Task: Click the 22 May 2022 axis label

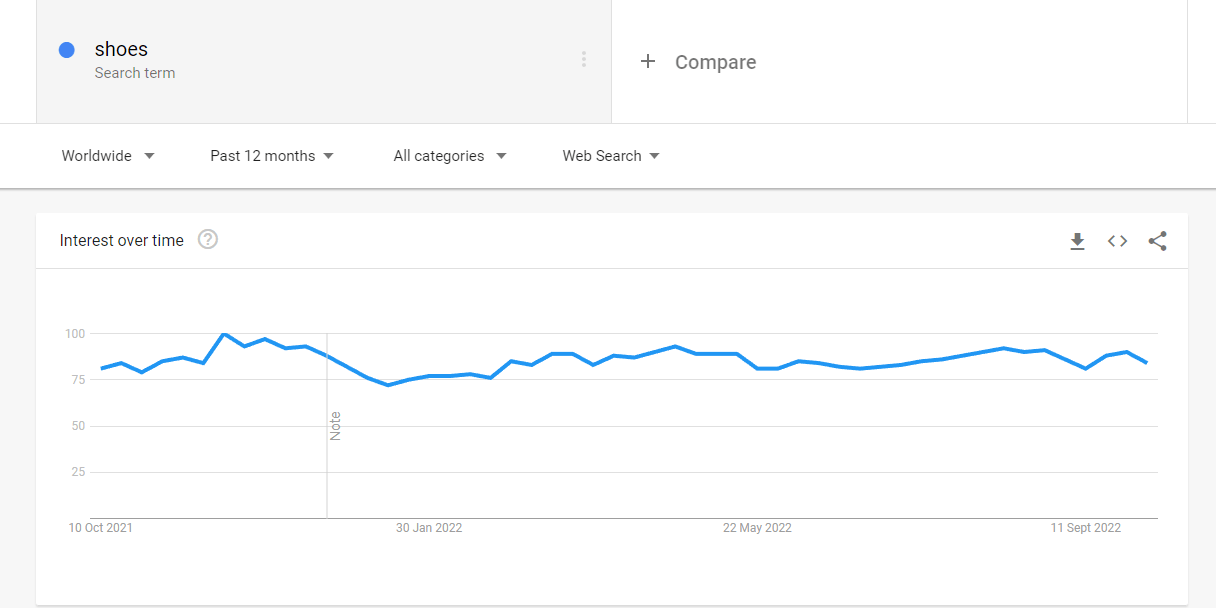Action: click(x=757, y=528)
